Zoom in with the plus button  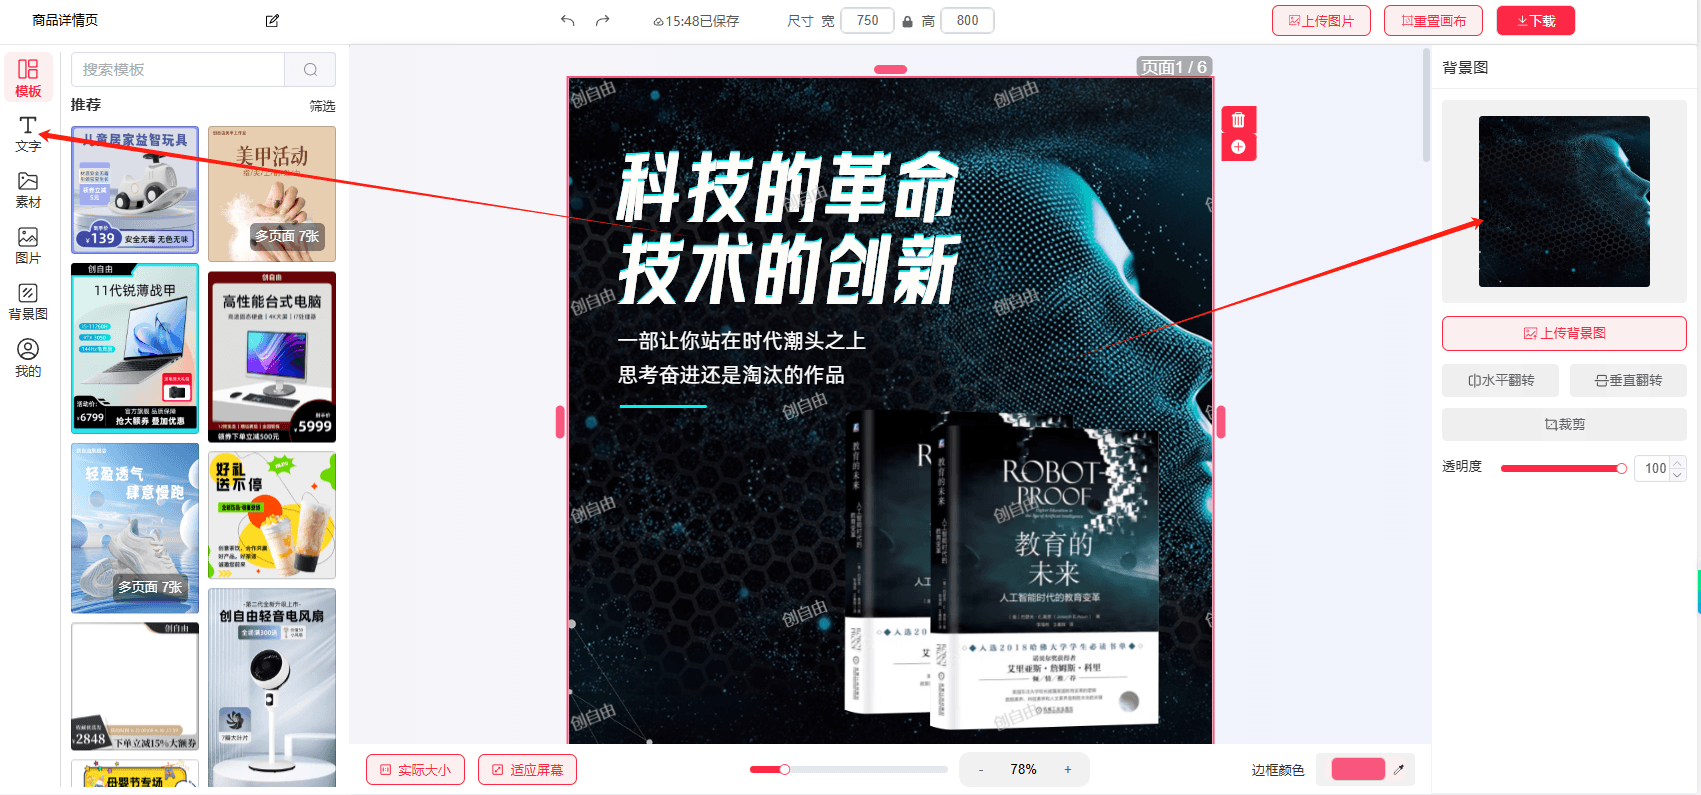pos(1068,769)
